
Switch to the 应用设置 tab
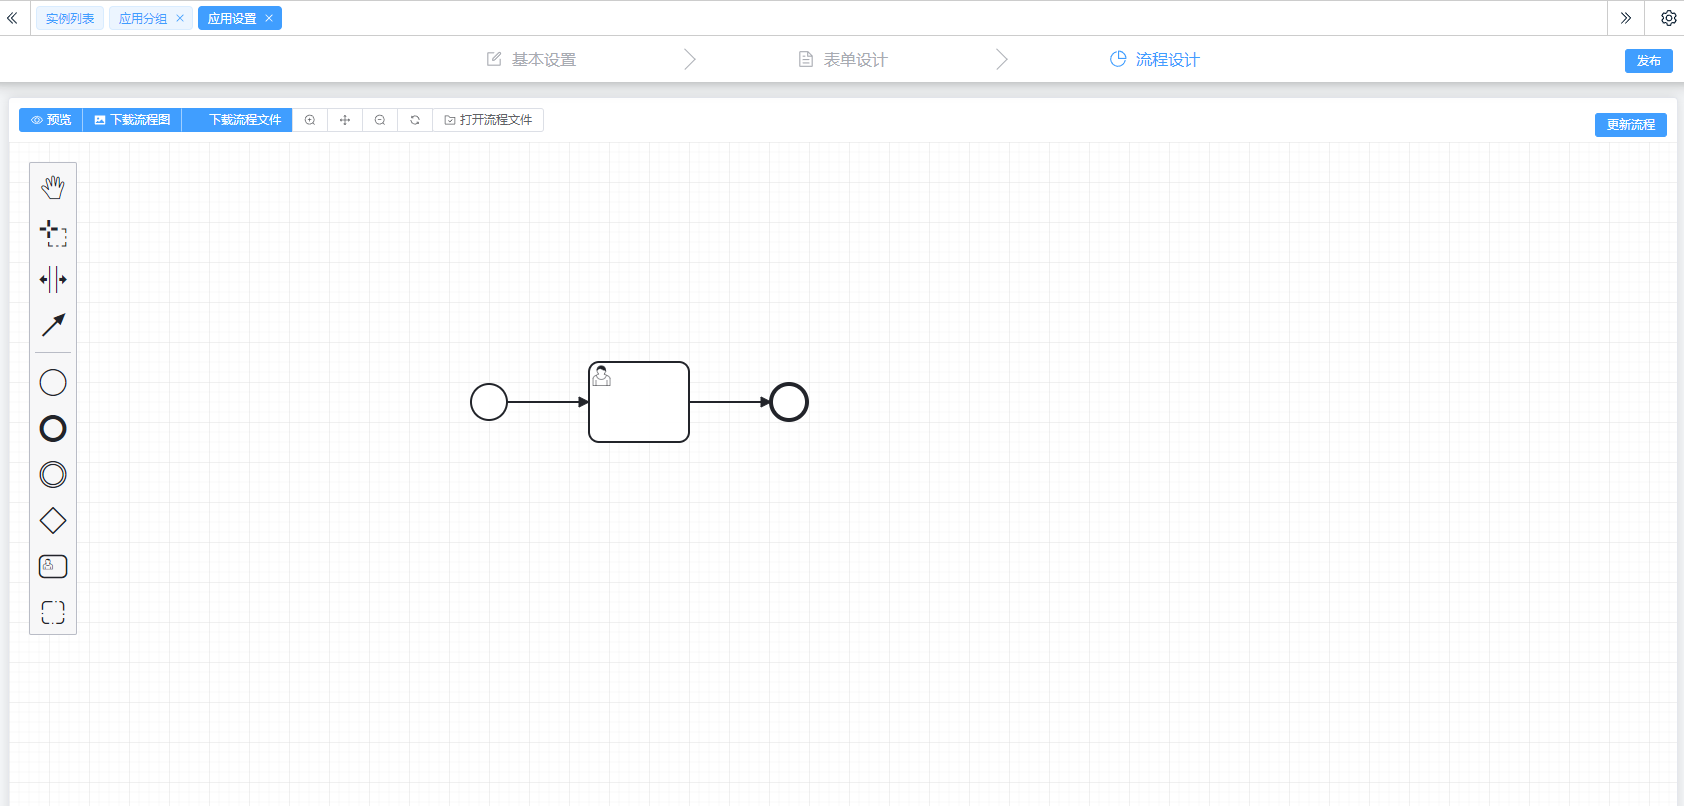click(x=232, y=18)
